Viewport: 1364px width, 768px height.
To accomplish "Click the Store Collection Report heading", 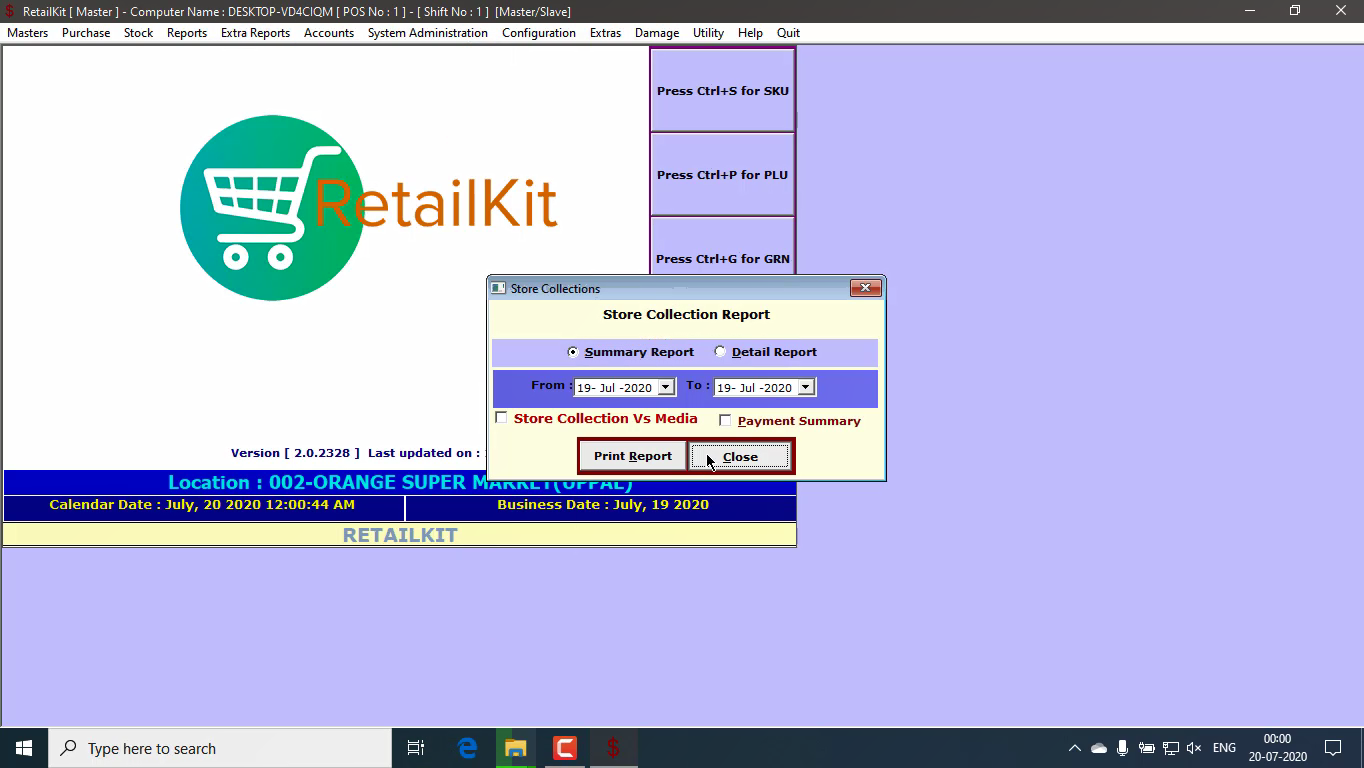I will [x=686, y=314].
